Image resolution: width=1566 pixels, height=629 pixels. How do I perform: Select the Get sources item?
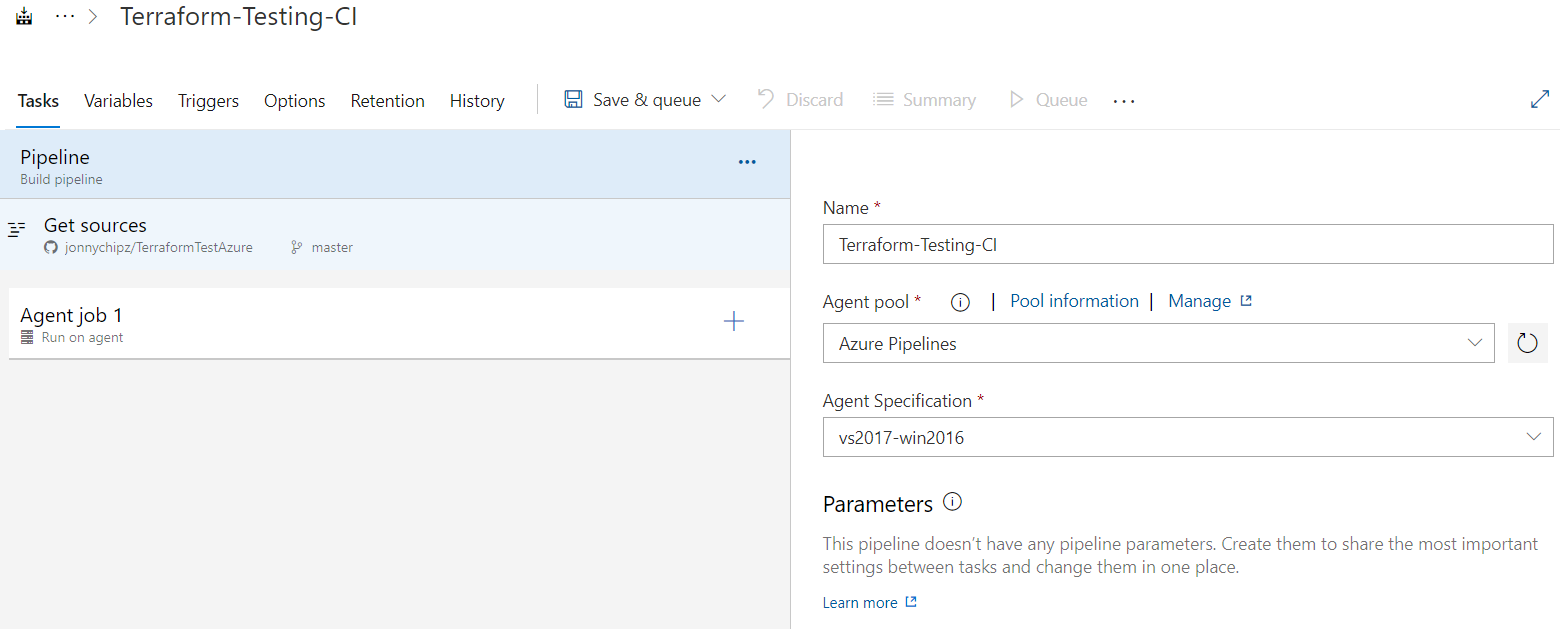point(95,226)
